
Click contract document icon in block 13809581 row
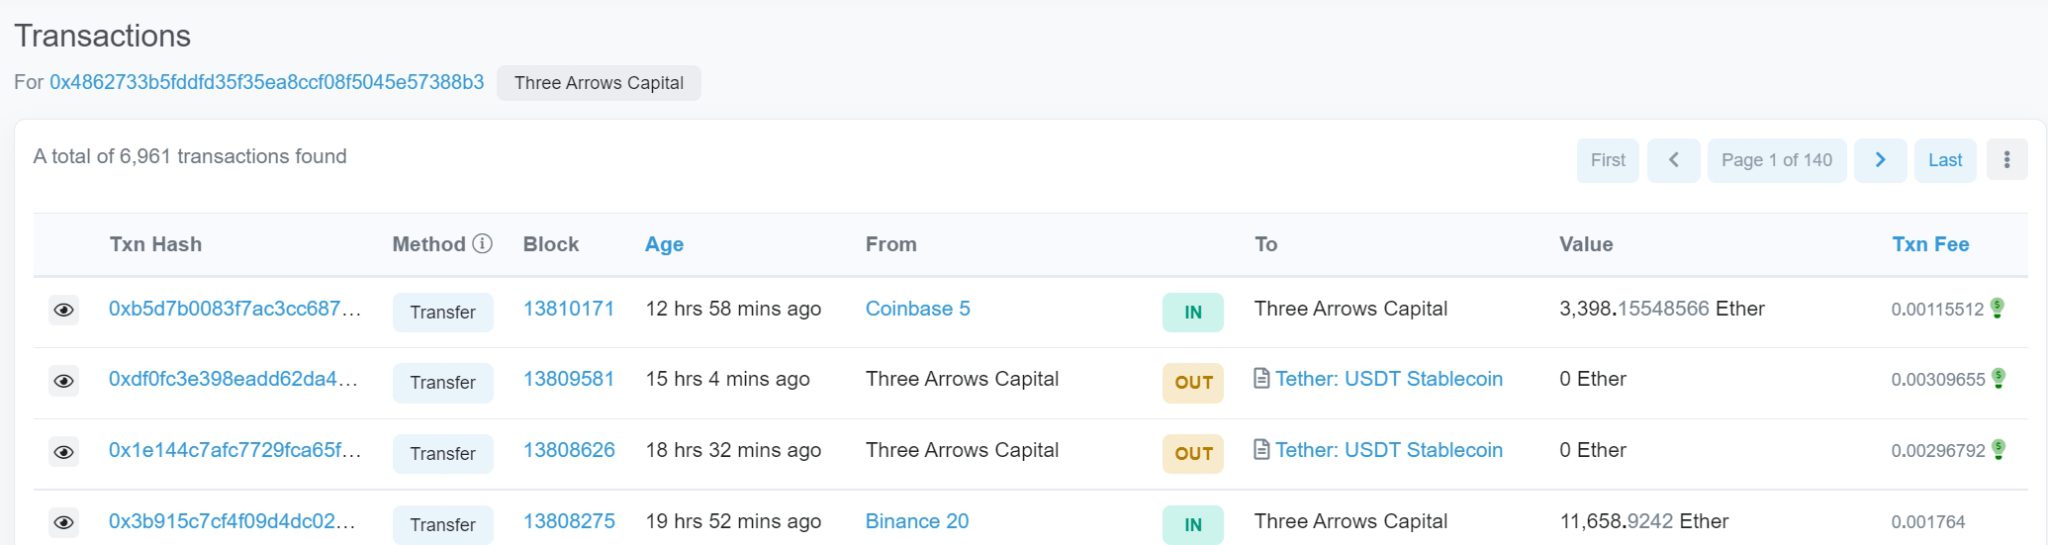(x=1262, y=379)
